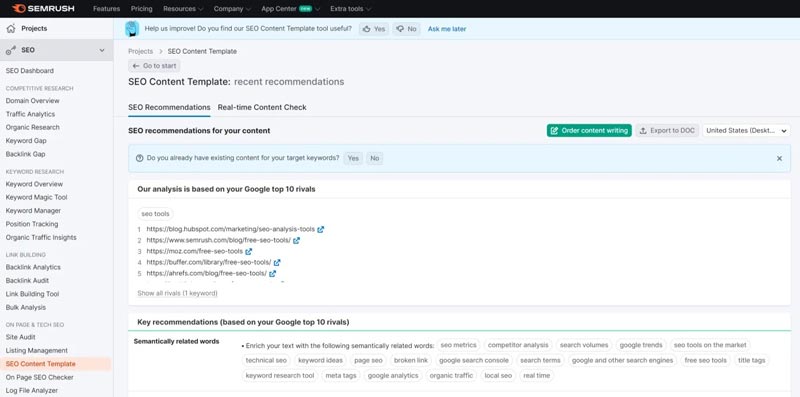Open Domain Overview in sidebar
The width and height of the screenshot is (800, 397).
point(33,101)
